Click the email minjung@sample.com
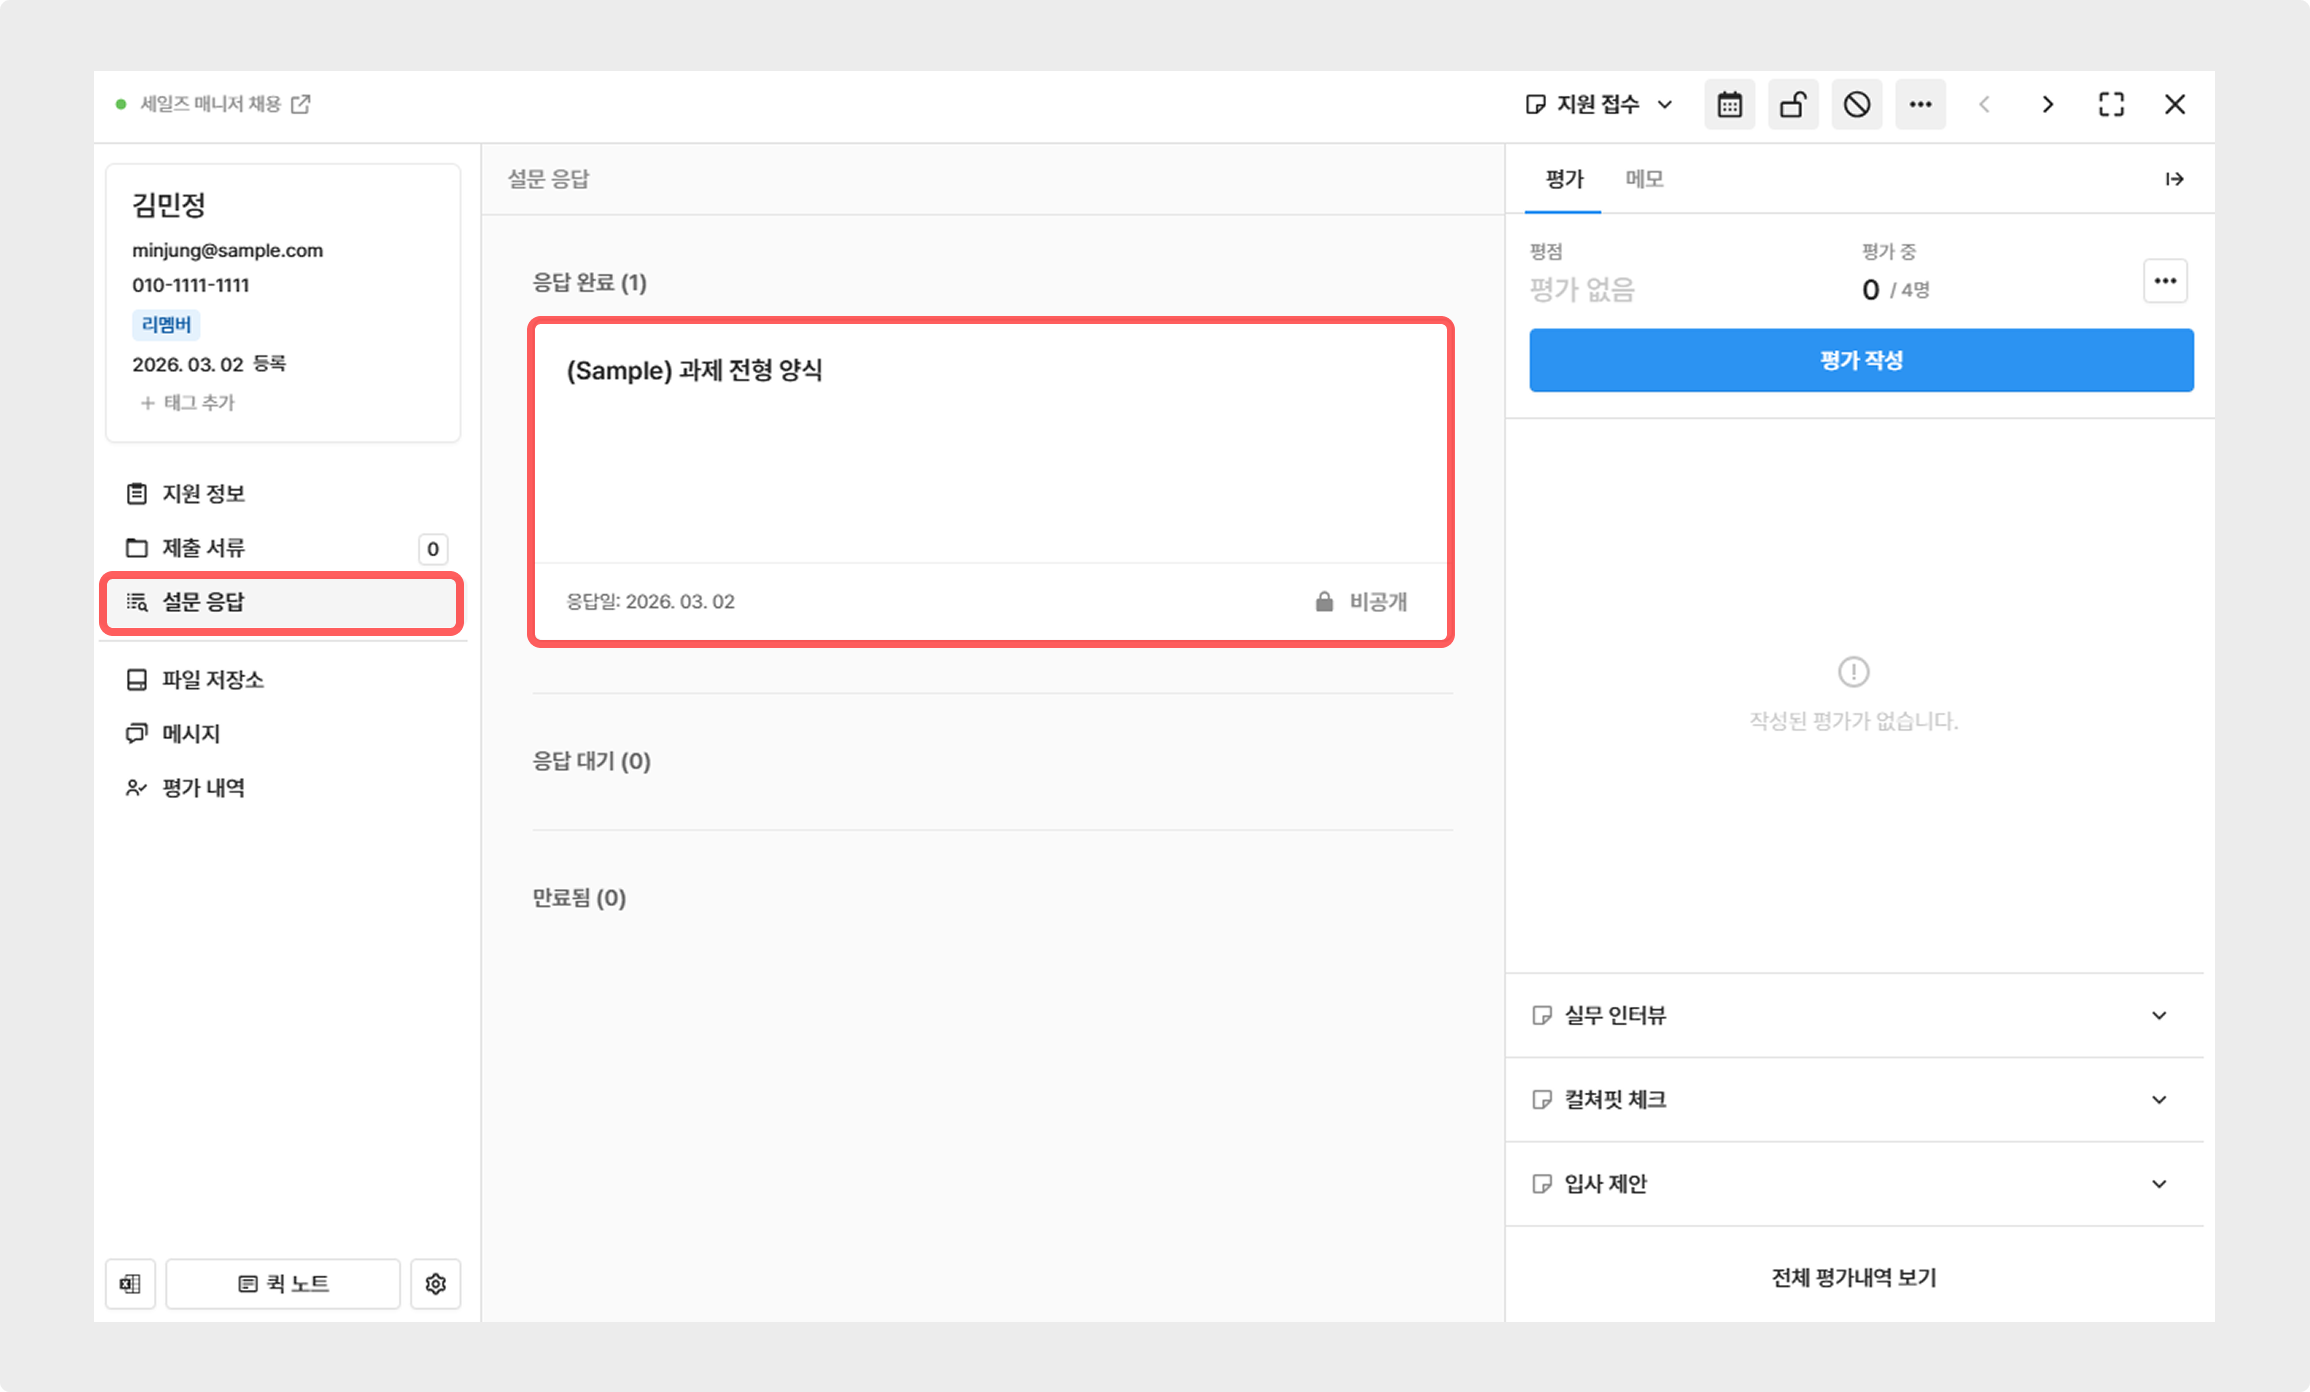2310x1392 pixels. coord(227,250)
